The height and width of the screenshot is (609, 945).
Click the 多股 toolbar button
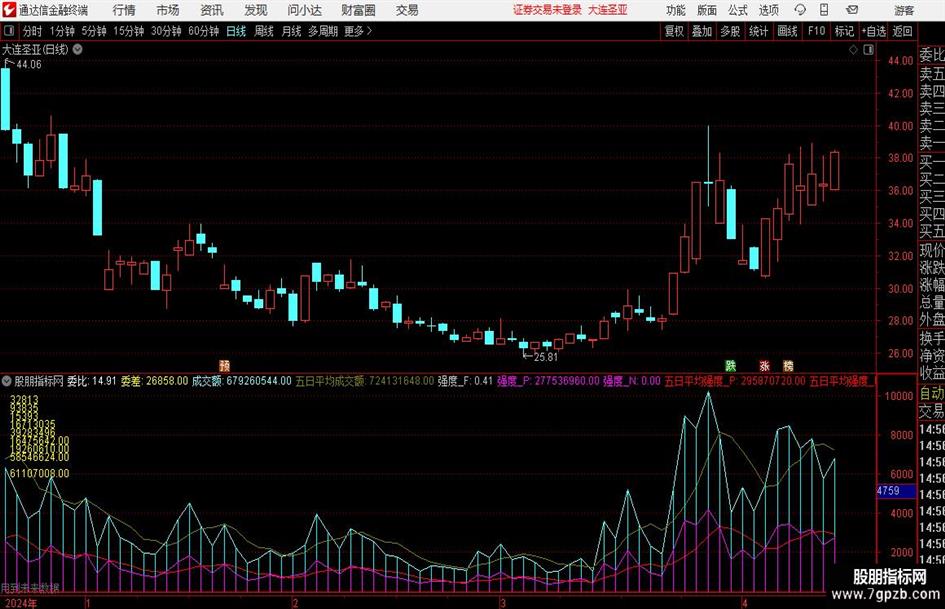point(730,31)
